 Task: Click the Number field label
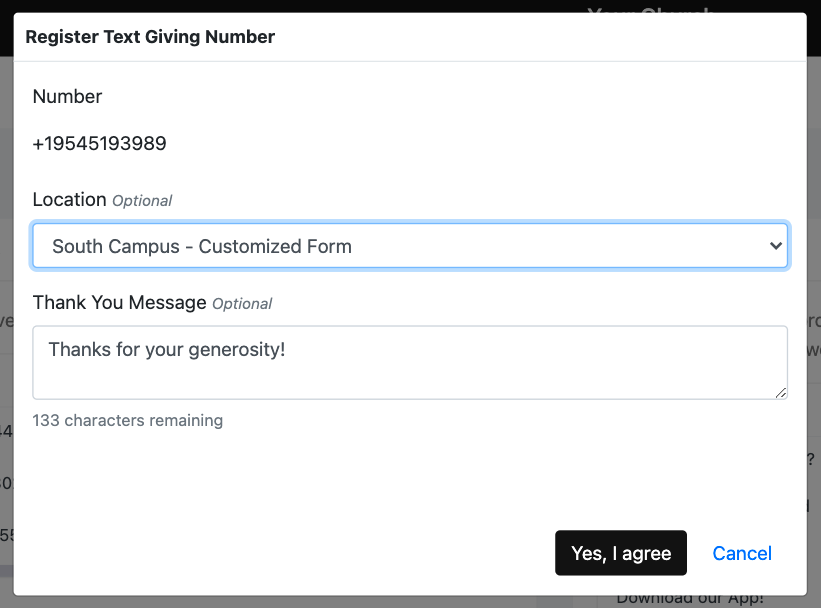(x=67, y=97)
